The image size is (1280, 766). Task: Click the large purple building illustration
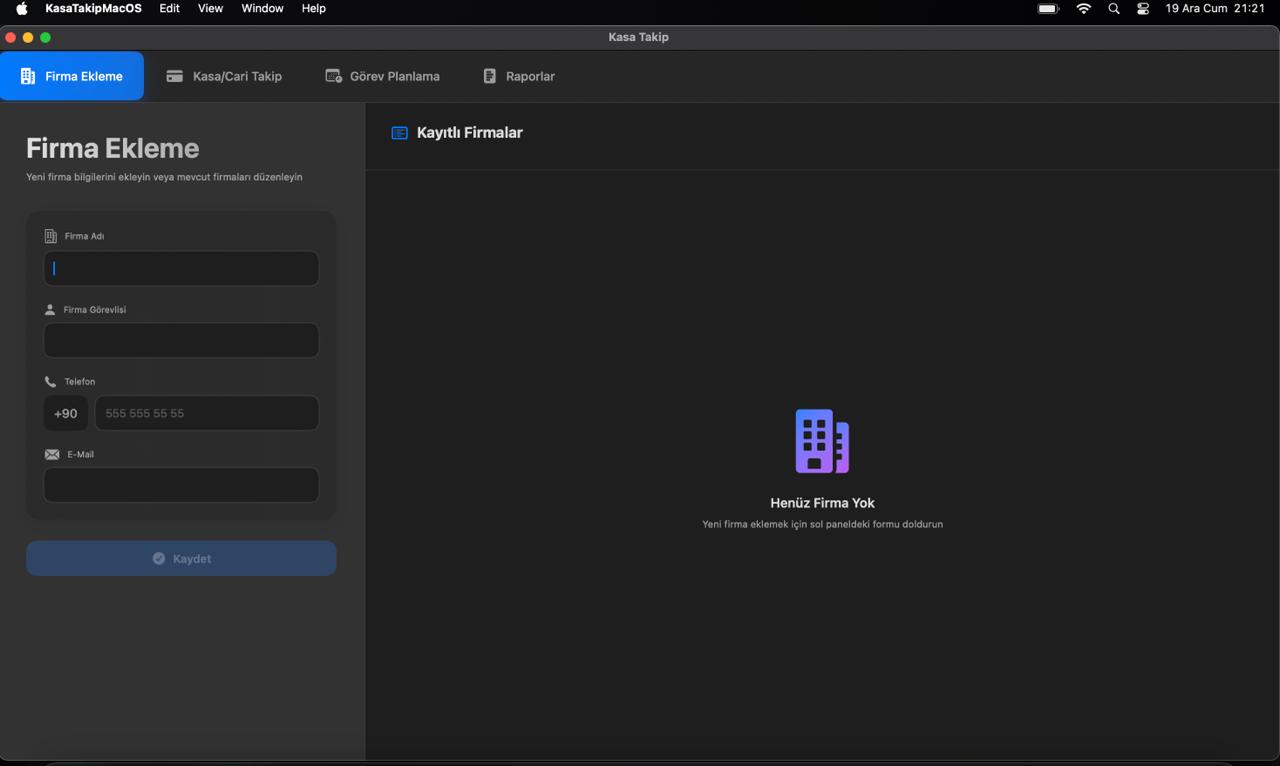coord(822,440)
